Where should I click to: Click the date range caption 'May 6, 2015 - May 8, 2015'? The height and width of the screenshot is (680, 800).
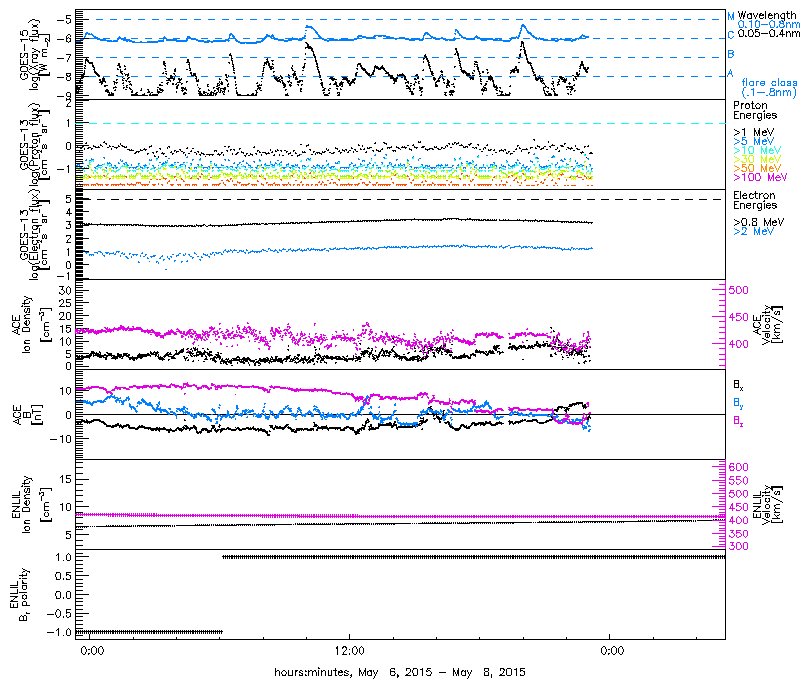coord(442,672)
